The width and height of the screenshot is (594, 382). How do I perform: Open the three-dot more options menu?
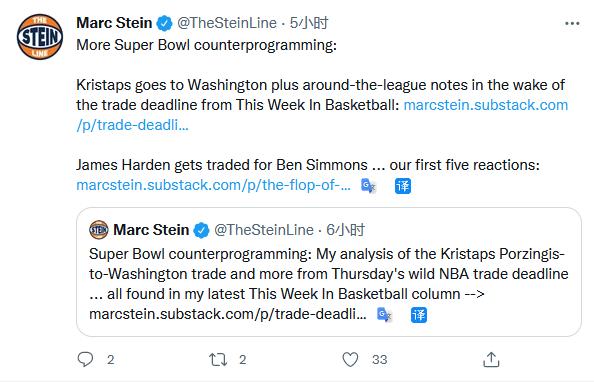[x=572, y=23]
